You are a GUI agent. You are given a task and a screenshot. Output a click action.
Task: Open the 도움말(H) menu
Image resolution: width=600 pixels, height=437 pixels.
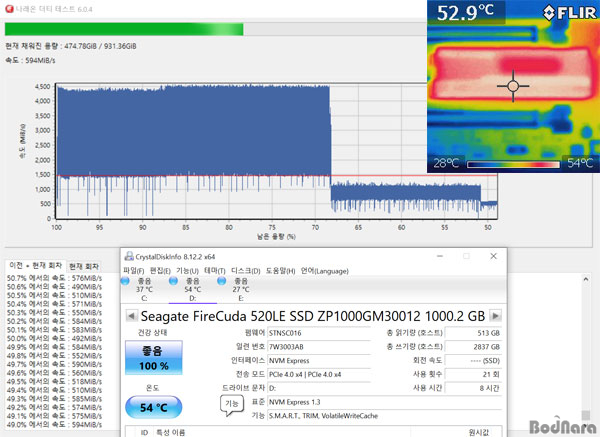tap(280, 271)
